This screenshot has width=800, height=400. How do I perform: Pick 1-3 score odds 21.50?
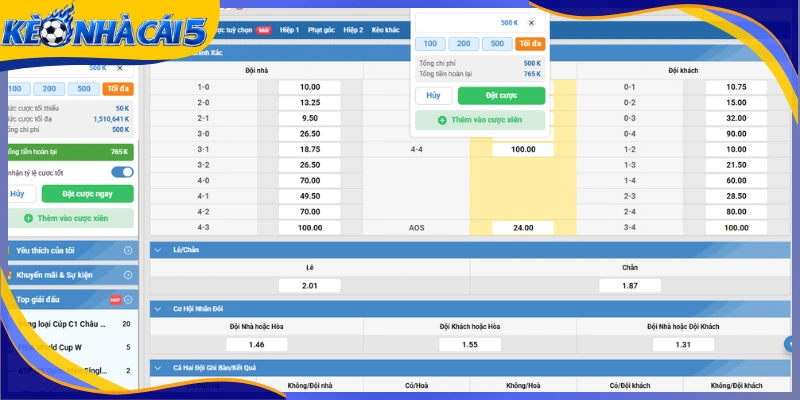[x=736, y=165]
